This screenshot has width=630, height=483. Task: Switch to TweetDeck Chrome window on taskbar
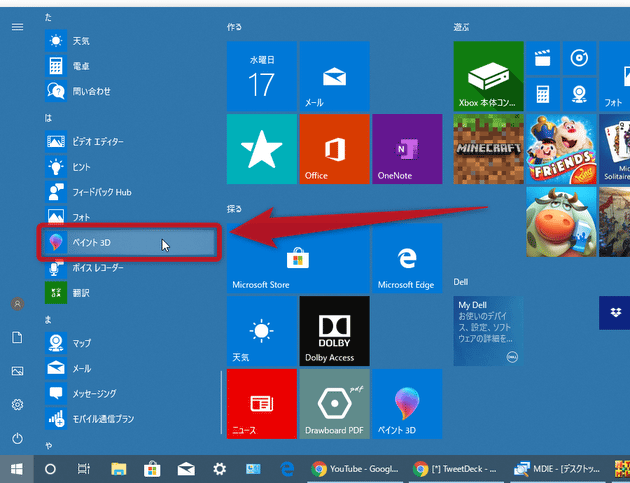click(457, 469)
